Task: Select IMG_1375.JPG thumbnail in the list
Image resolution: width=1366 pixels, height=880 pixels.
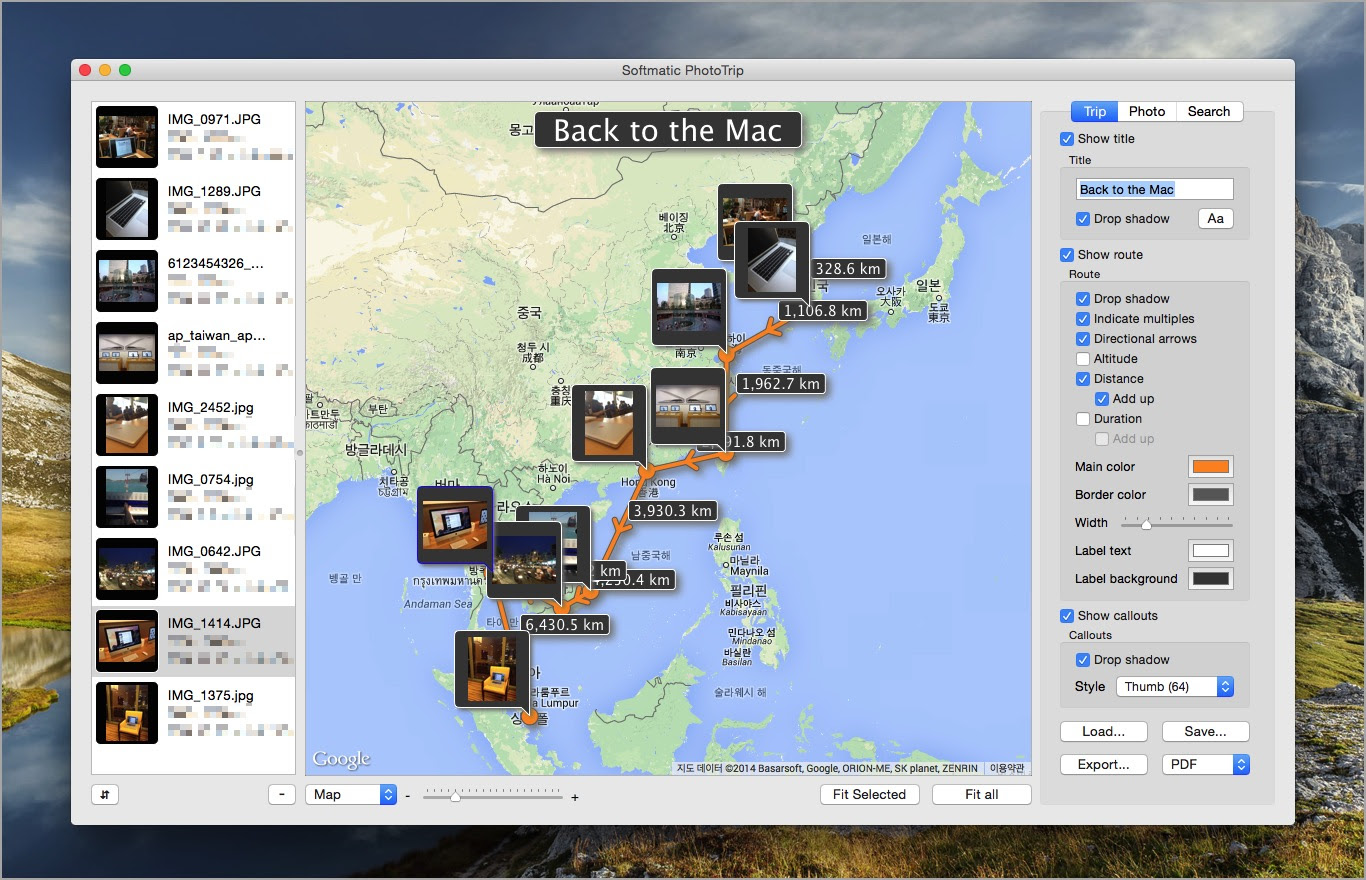Action: coord(127,713)
